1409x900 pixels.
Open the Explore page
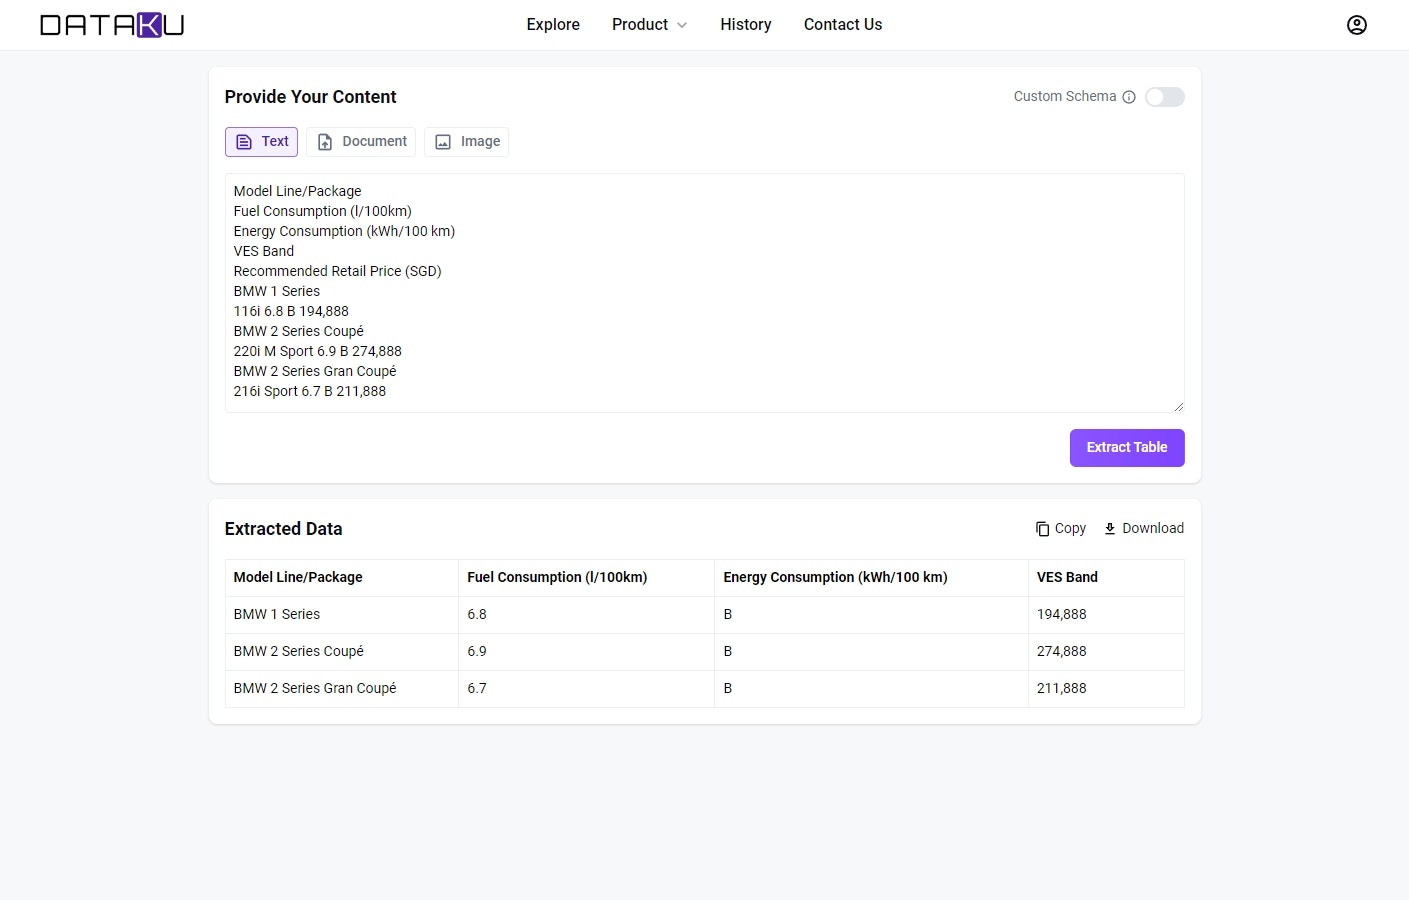(553, 25)
